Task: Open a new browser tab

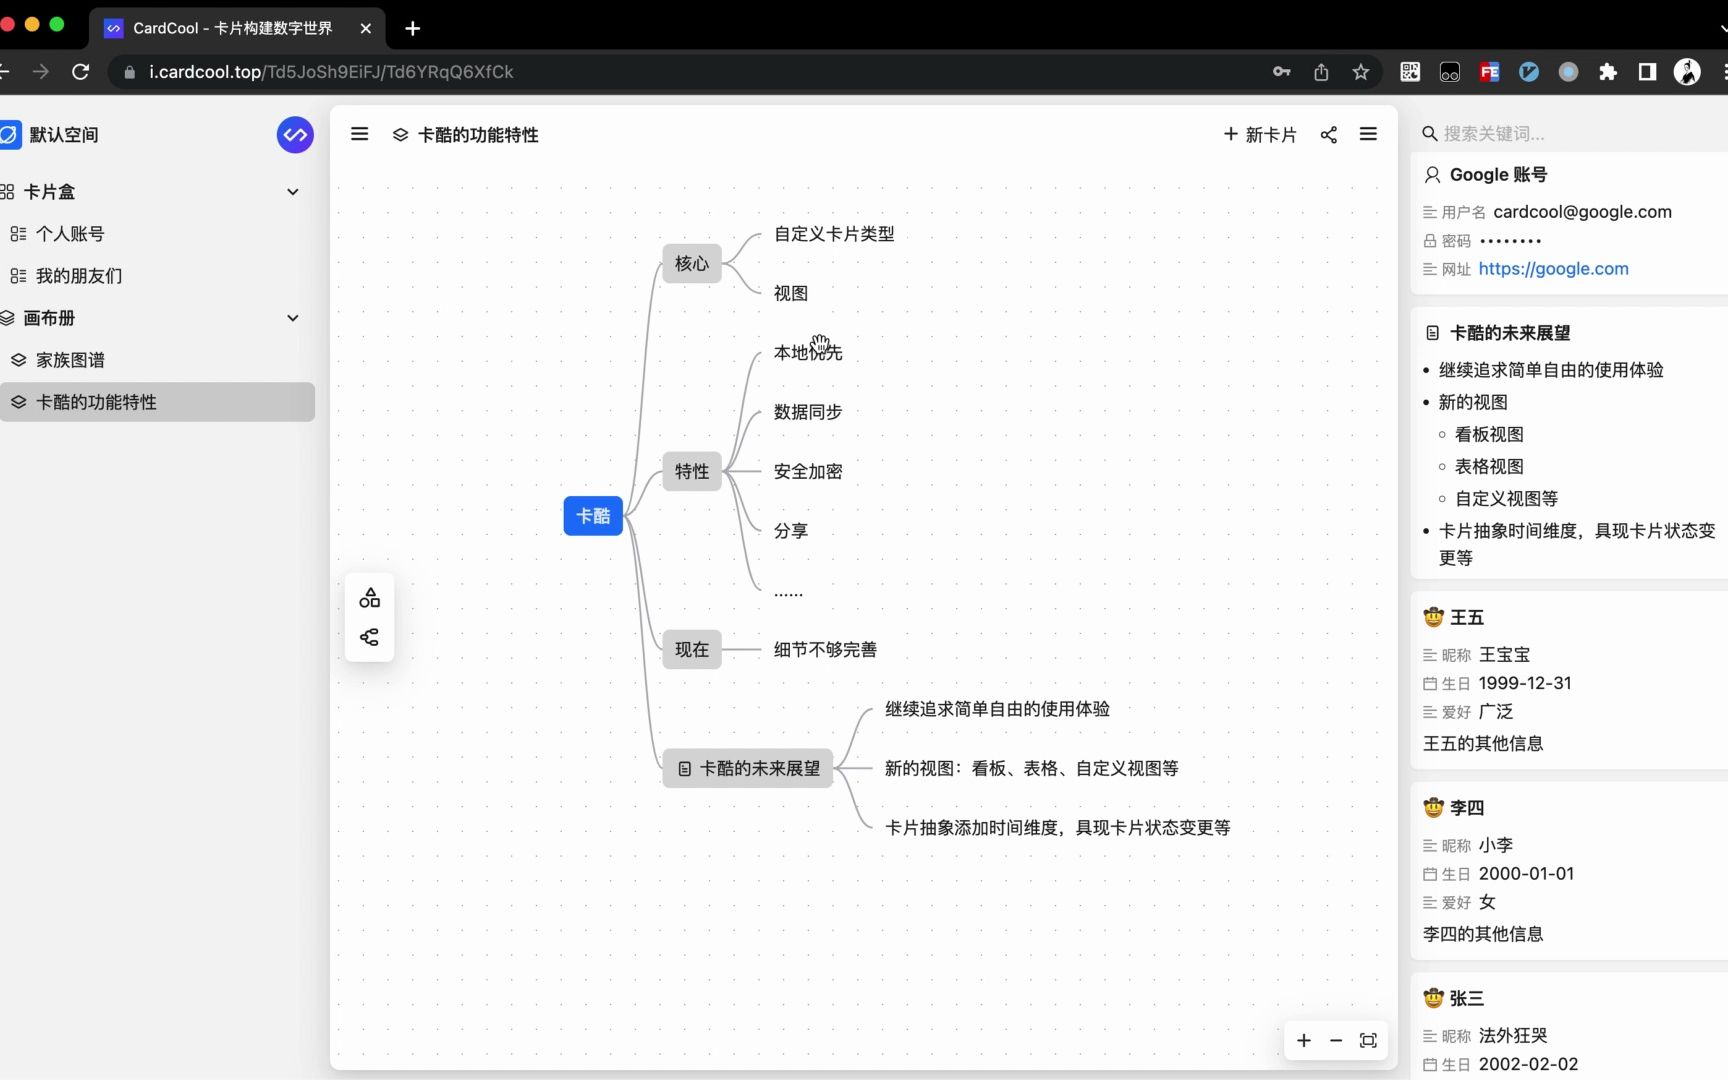Action: point(413,28)
